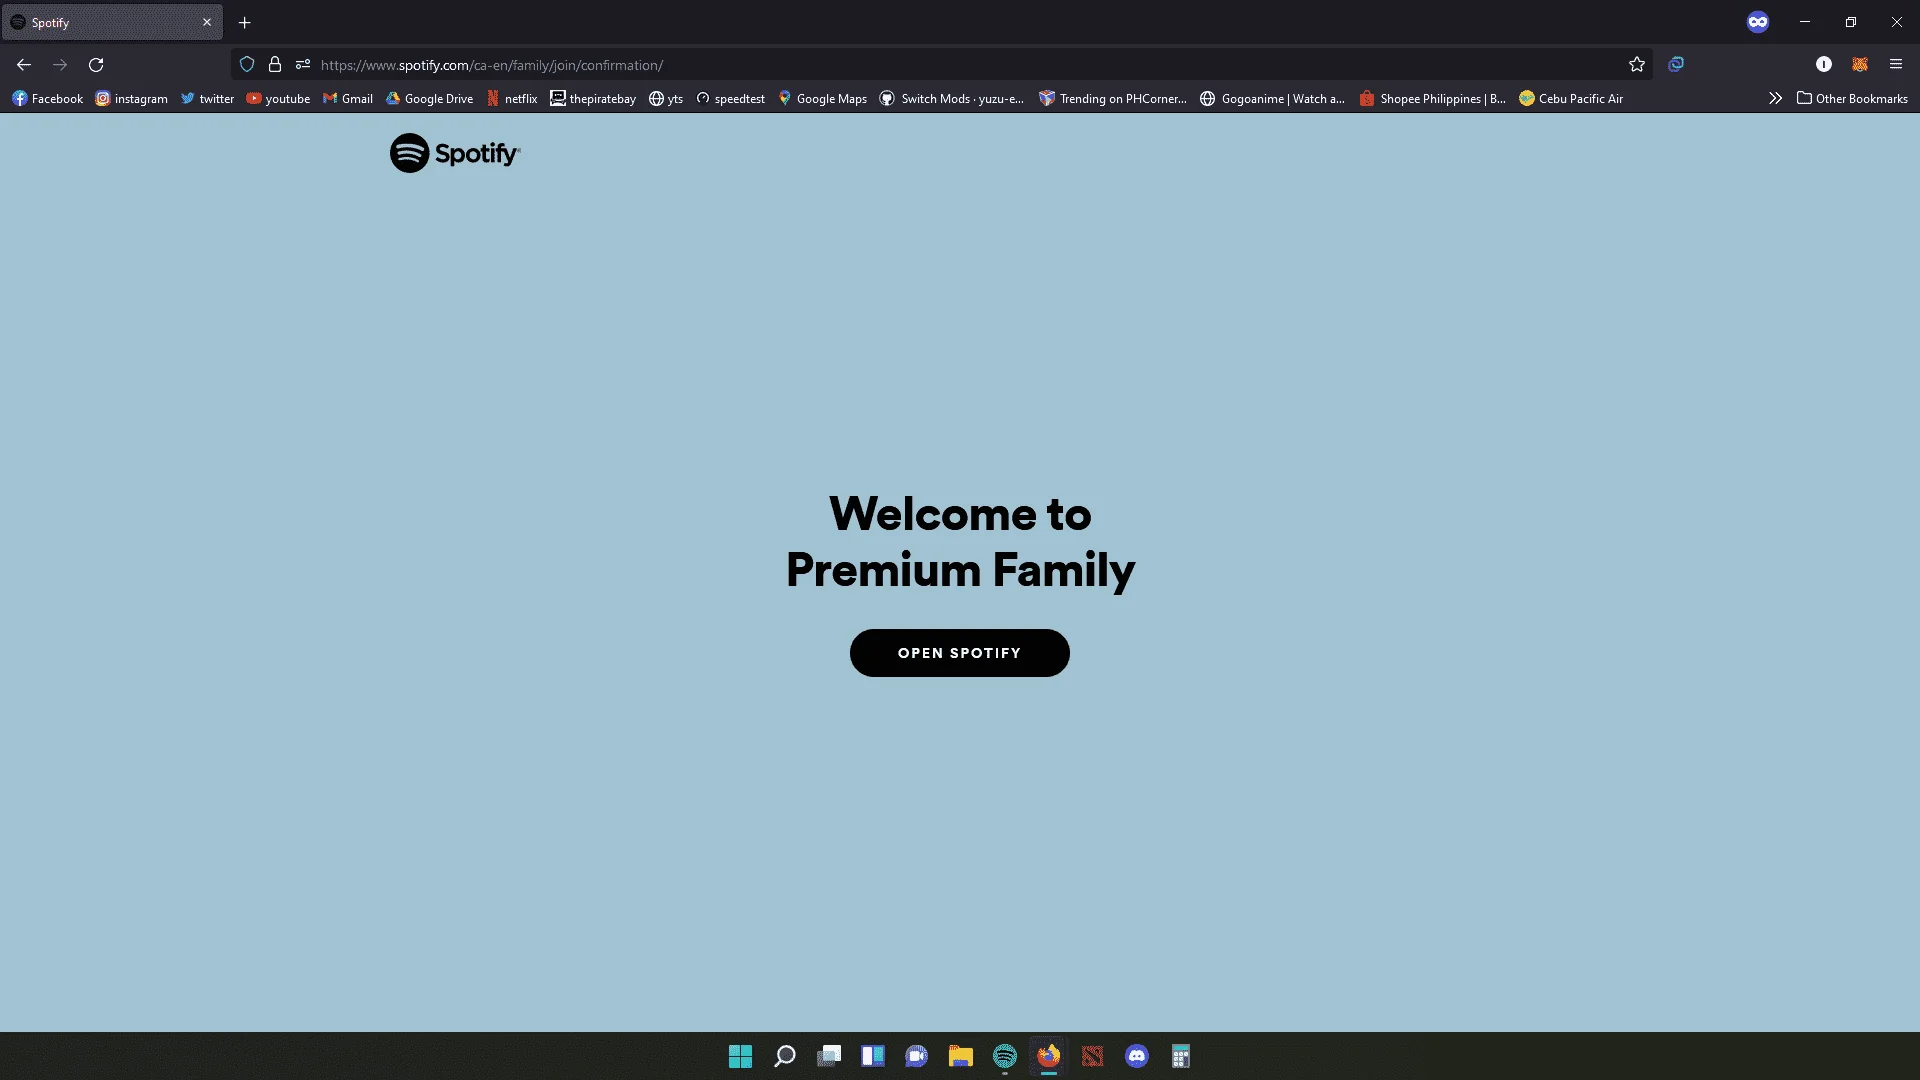Open the thepiratebay bookmark

pyautogui.click(x=593, y=99)
